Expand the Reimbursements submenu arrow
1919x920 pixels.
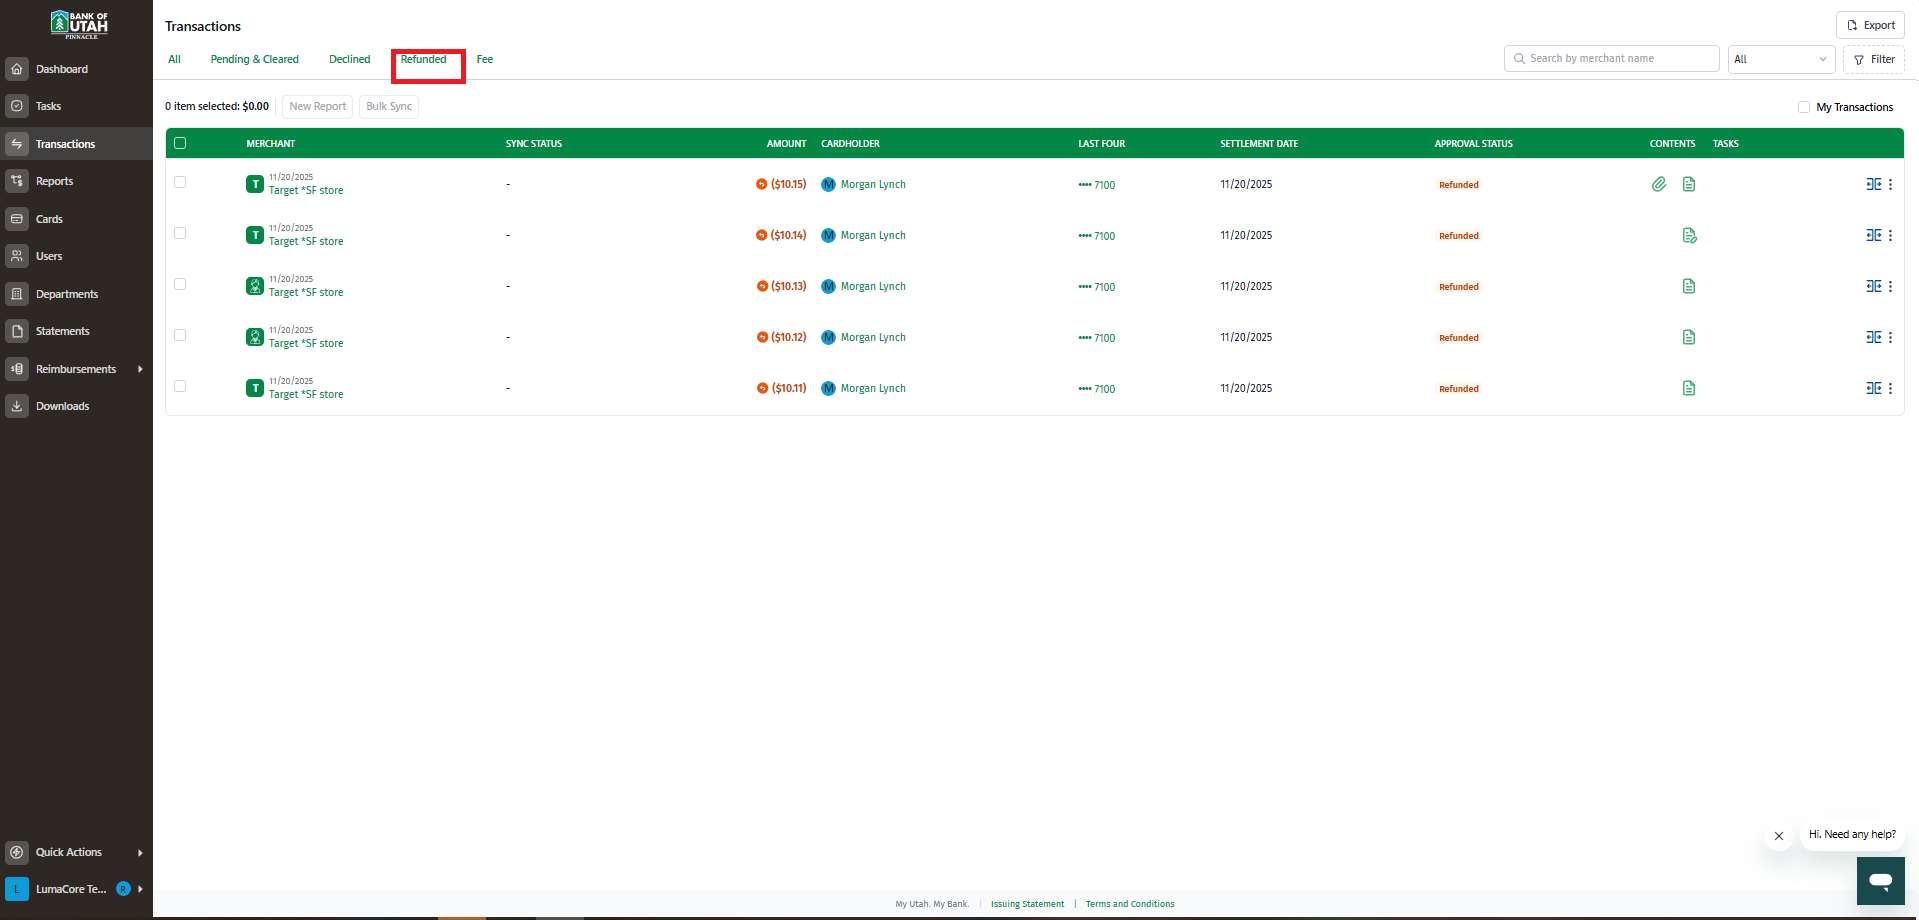(140, 369)
